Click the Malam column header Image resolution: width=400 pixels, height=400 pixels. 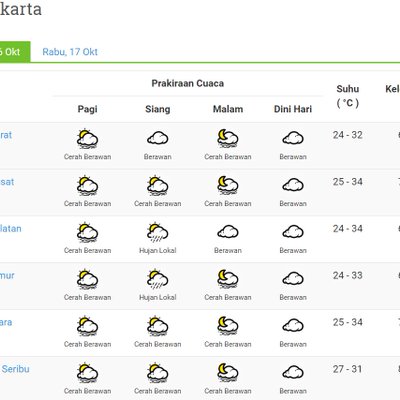228,109
